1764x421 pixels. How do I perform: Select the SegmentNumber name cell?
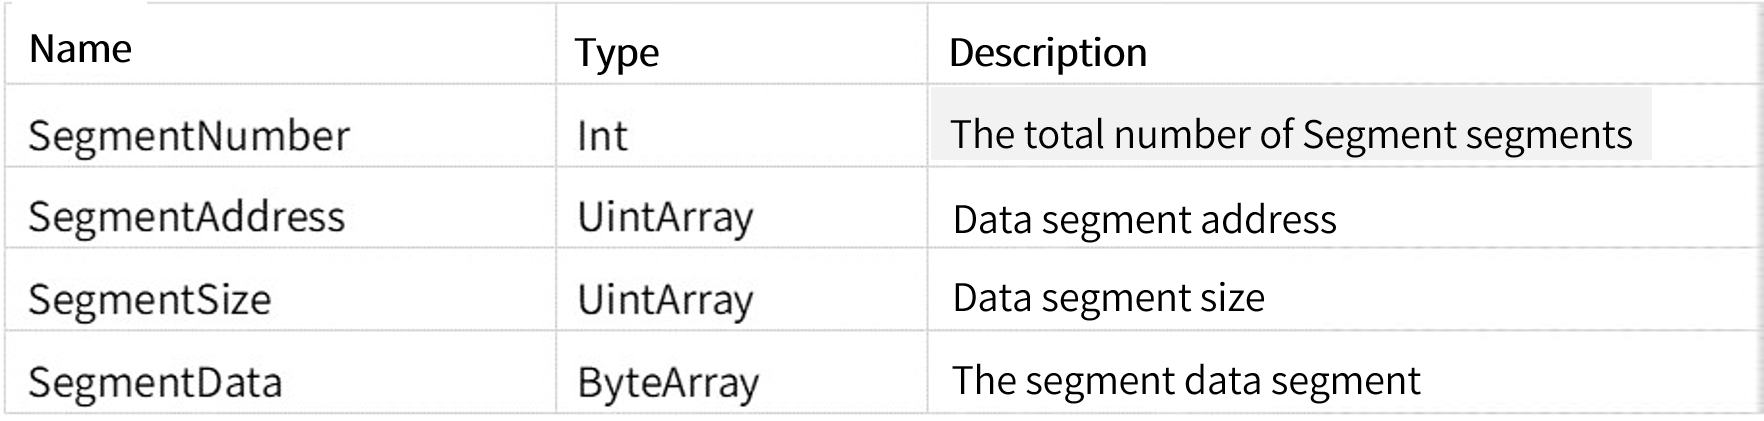(x=189, y=135)
